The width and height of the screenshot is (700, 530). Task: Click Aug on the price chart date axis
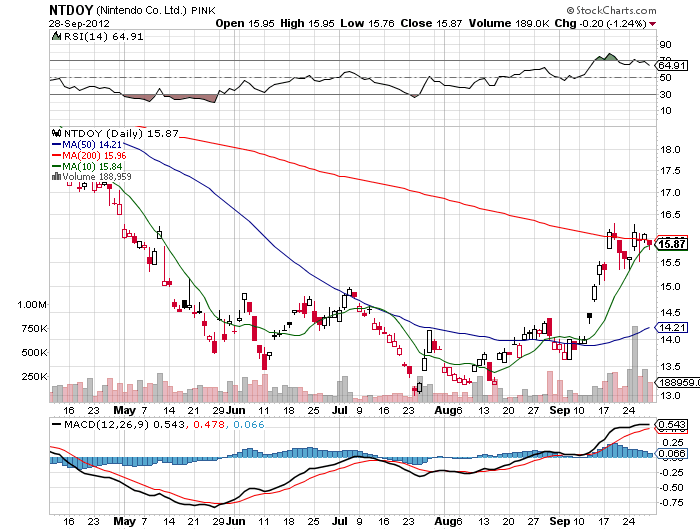445,410
